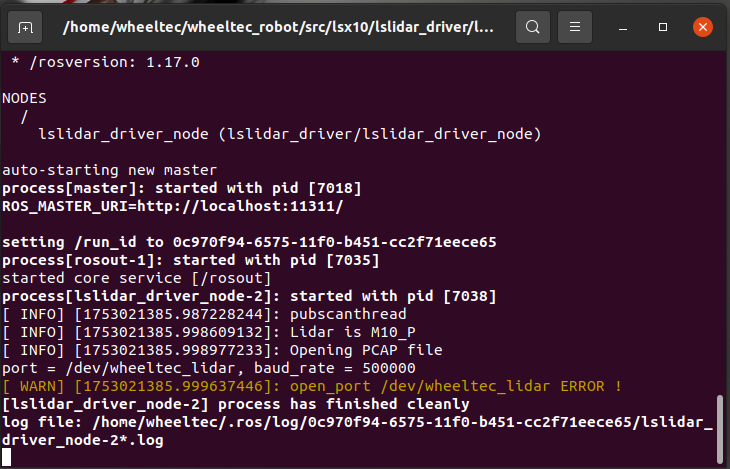Click the '/rosversion: 1.17.0' line
This screenshot has width=730, height=469.
pyautogui.click(x=105, y=62)
